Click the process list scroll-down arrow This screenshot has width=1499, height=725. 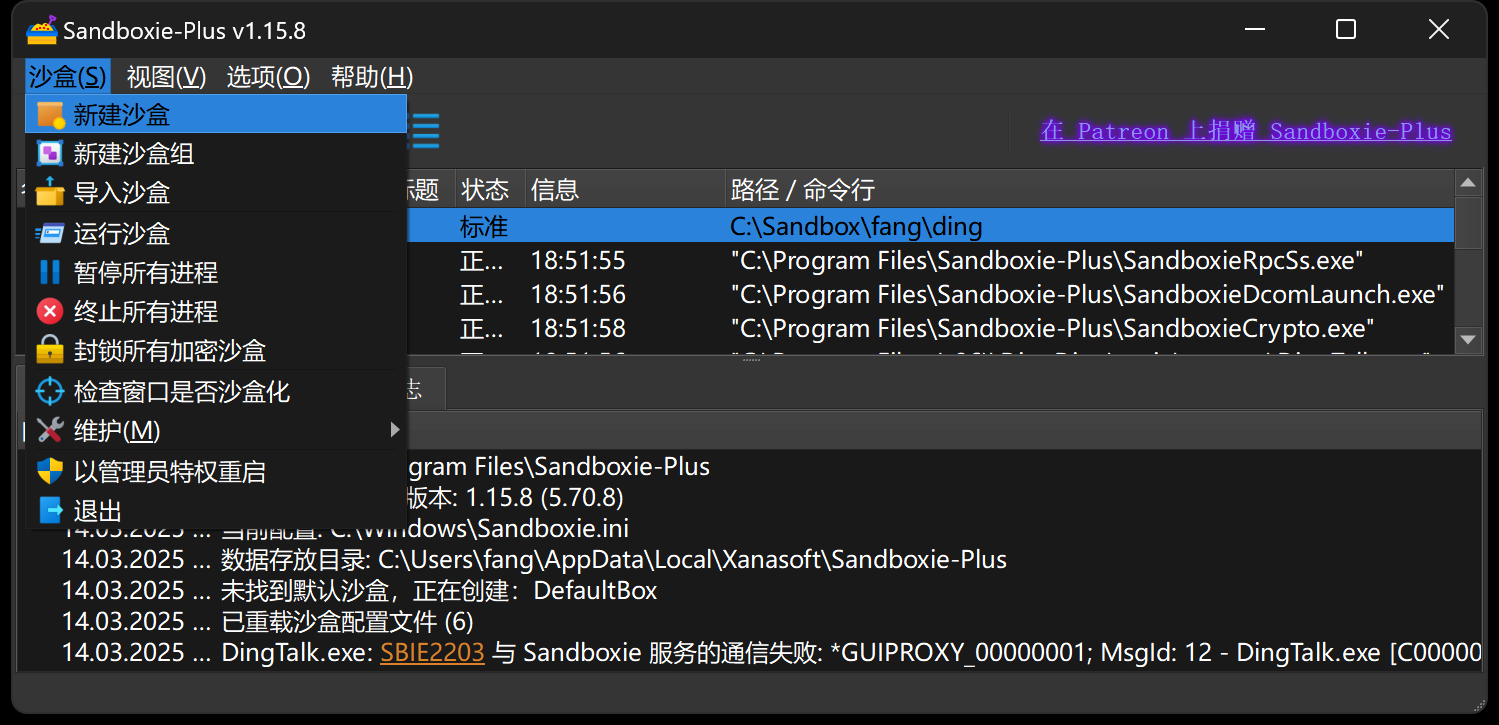pyautogui.click(x=1468, y=340)
